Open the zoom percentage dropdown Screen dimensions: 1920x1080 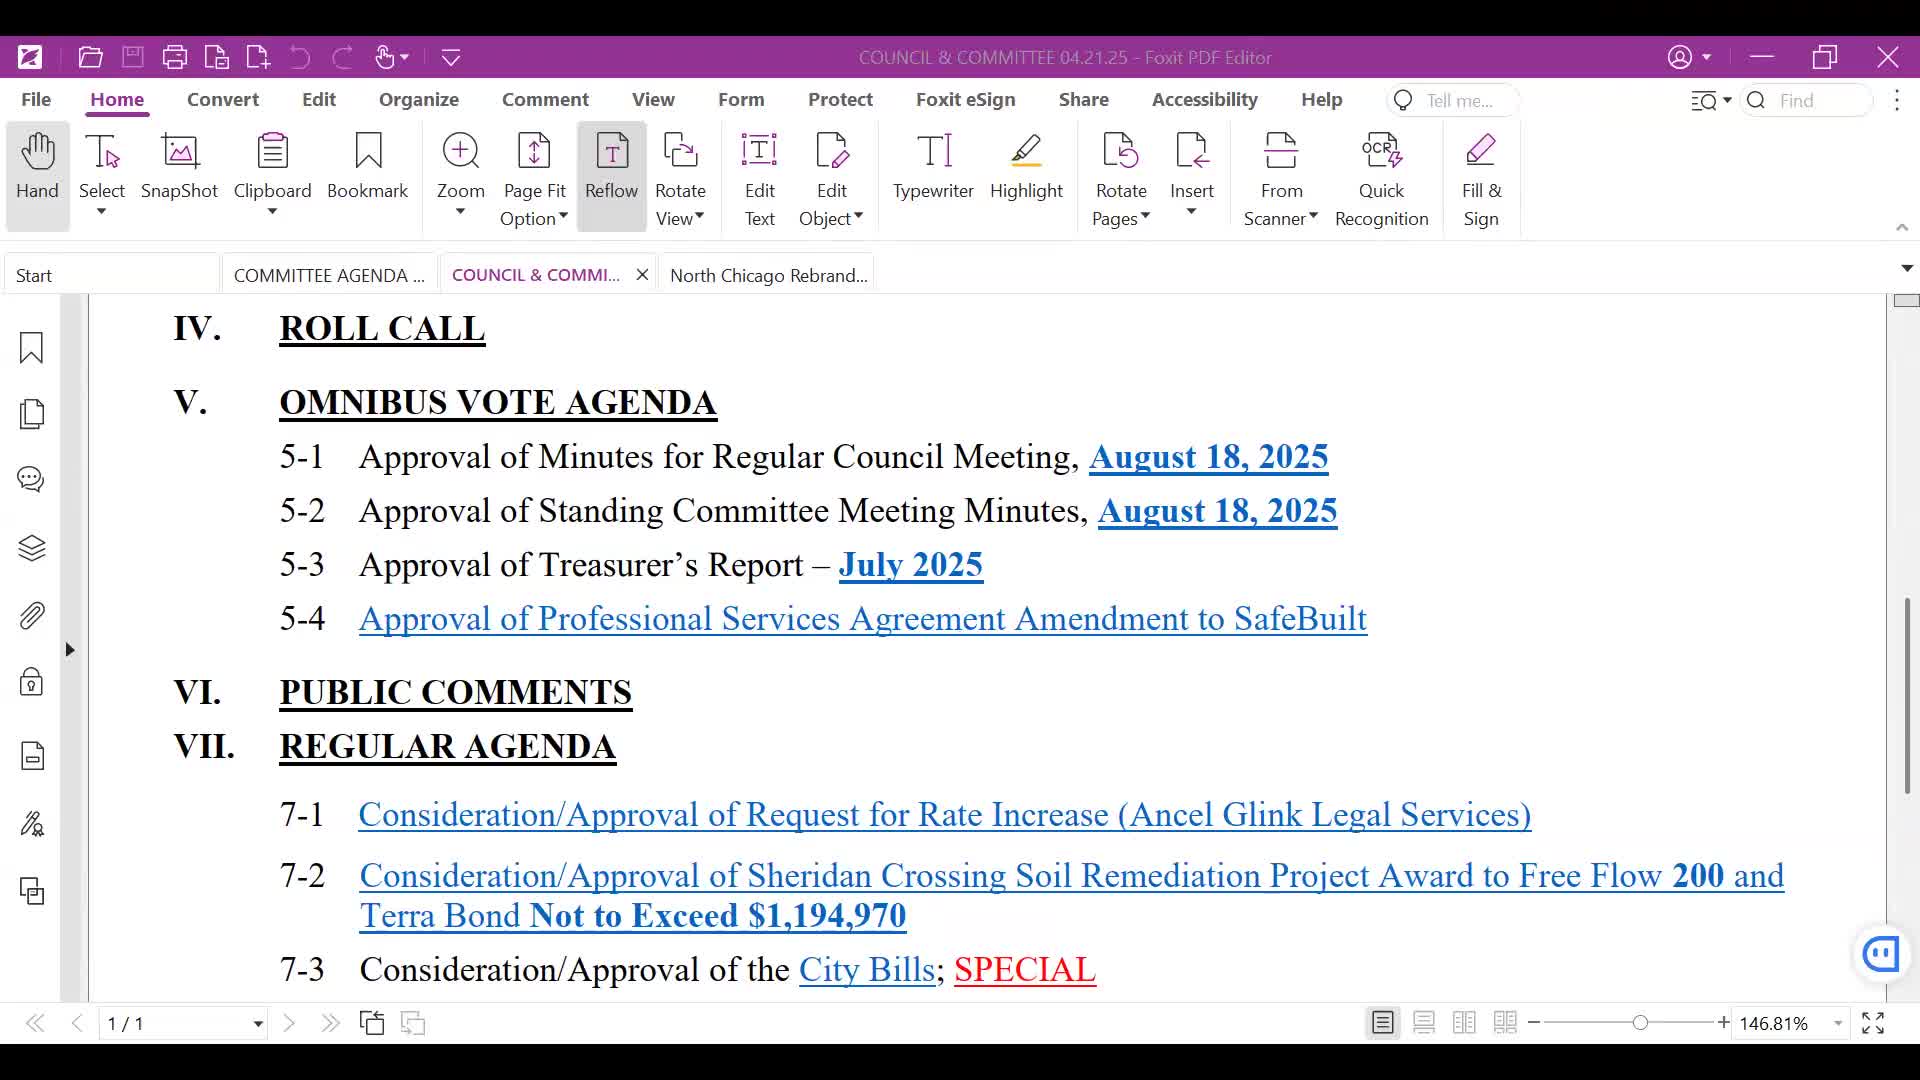click(1838, 1023)
